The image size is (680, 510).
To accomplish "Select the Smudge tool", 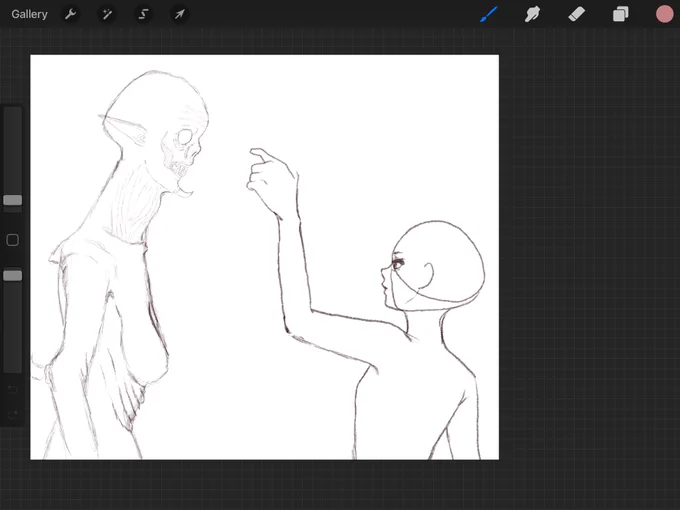I will [533, 14].
